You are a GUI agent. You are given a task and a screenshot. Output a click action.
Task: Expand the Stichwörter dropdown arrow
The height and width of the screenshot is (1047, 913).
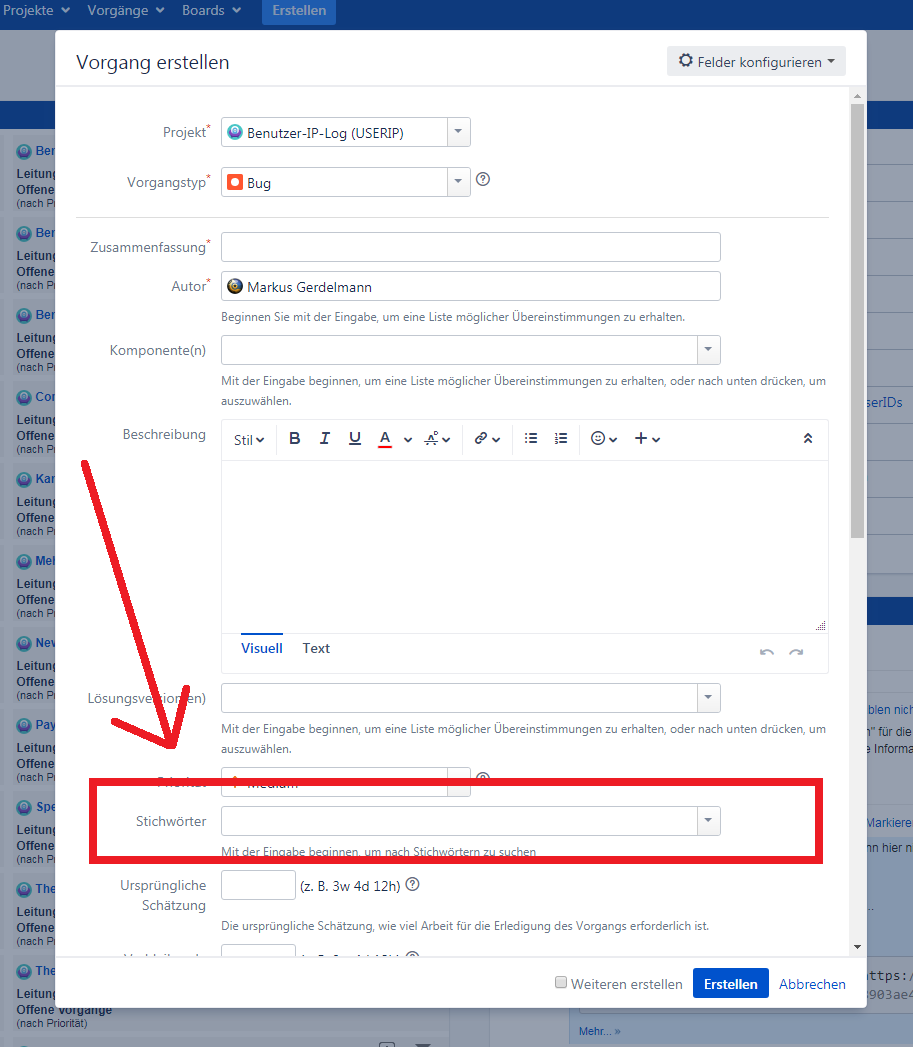point(708,821)
